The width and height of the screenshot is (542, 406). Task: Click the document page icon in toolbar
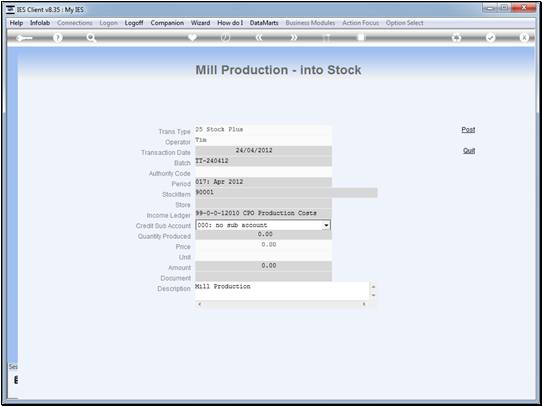(361, 37)
